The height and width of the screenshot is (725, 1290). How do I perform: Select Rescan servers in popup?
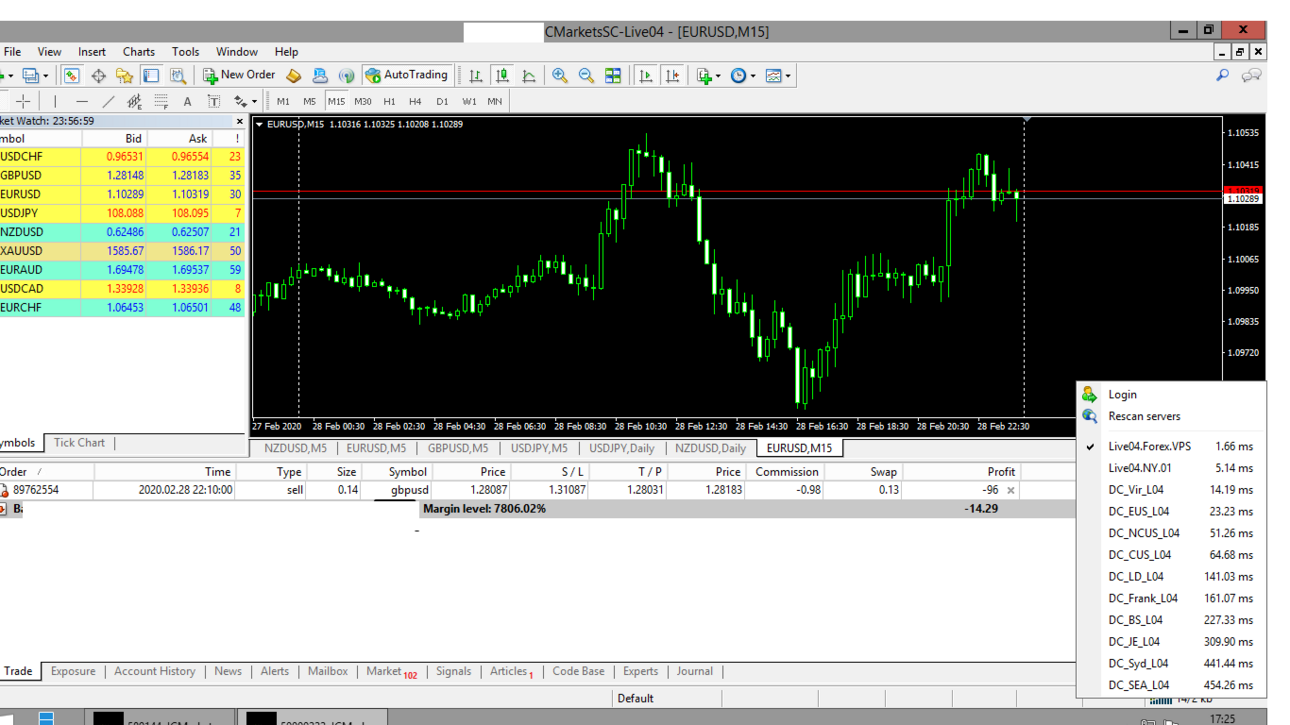point(1144,416)
